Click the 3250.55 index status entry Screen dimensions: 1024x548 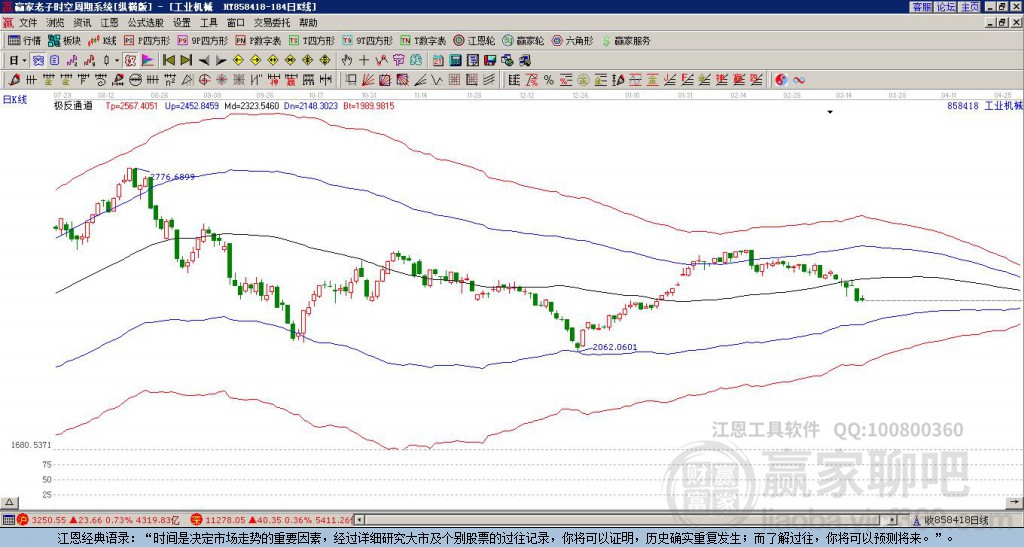pos(98,520)
